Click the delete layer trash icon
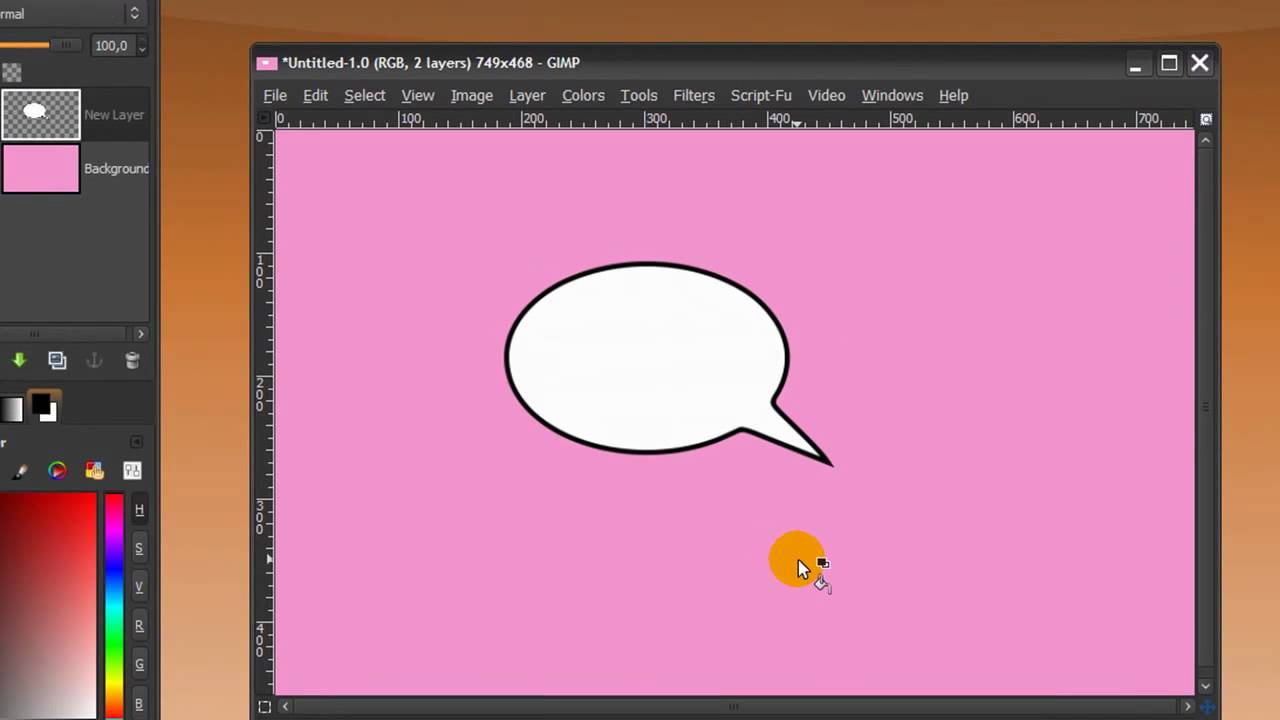1280x720 pixels. pos(132,361)
